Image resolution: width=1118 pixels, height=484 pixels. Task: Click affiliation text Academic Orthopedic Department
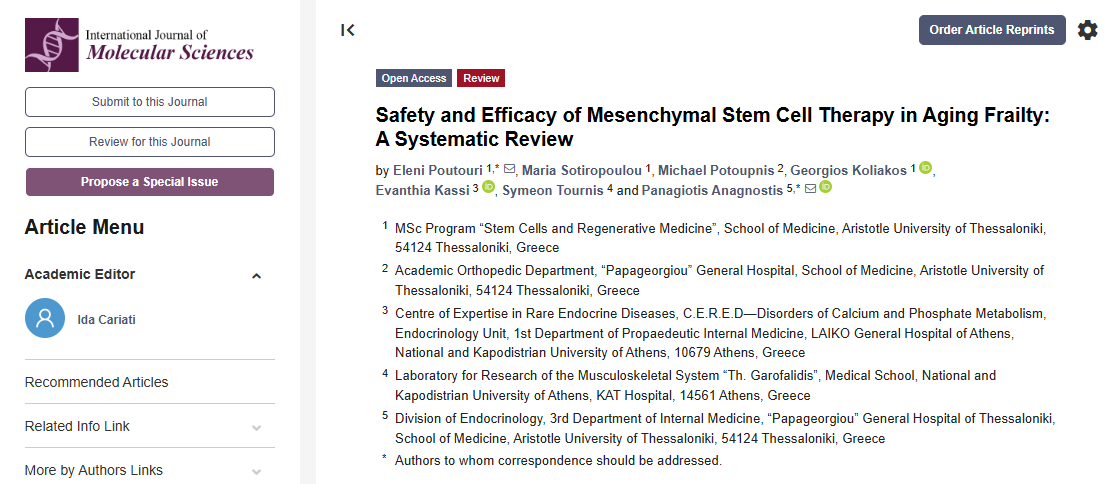[719, 281]
